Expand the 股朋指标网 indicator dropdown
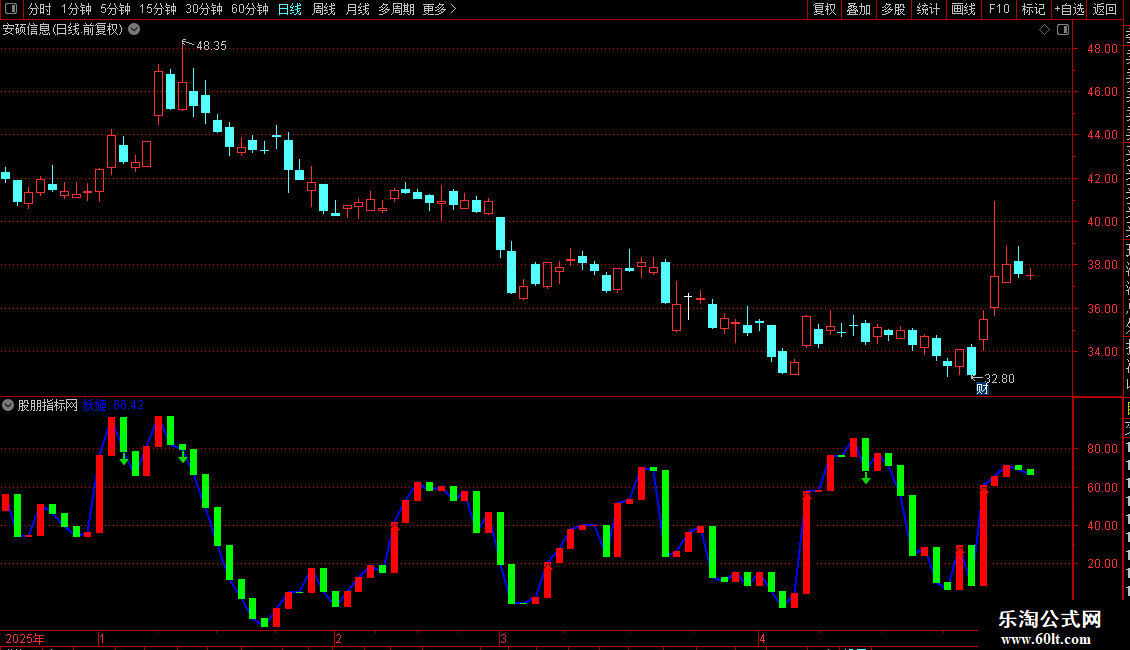Viewport: 1130px width, 650px height. point(8,405)
